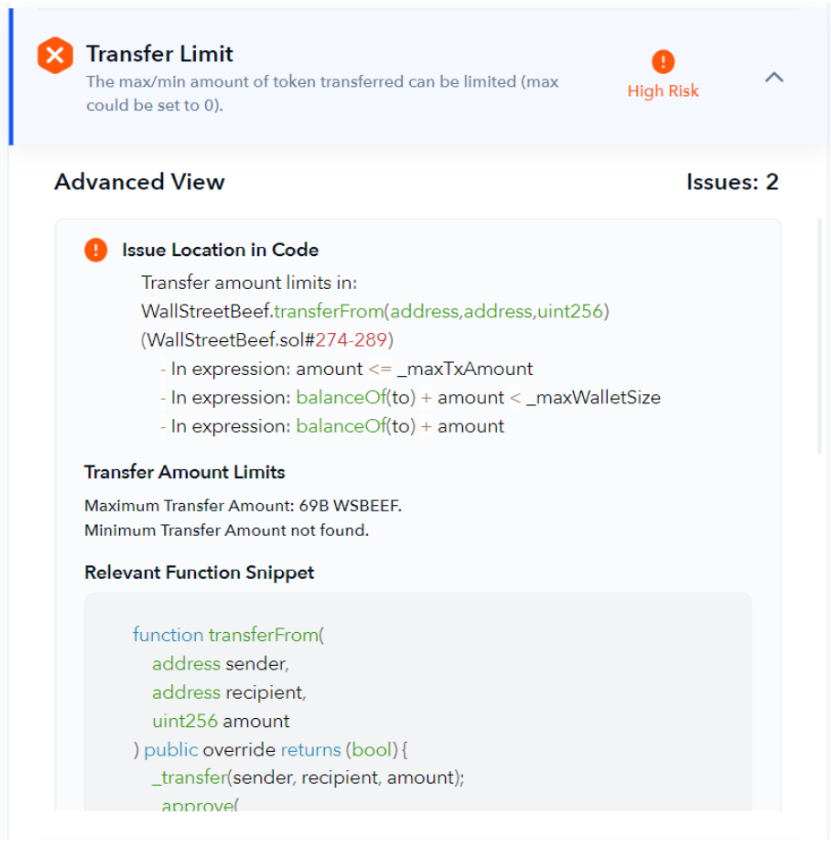This screenshot has height=841, width=831.
Task: Click the Transfer Limit title
Action: click(160, 54)
